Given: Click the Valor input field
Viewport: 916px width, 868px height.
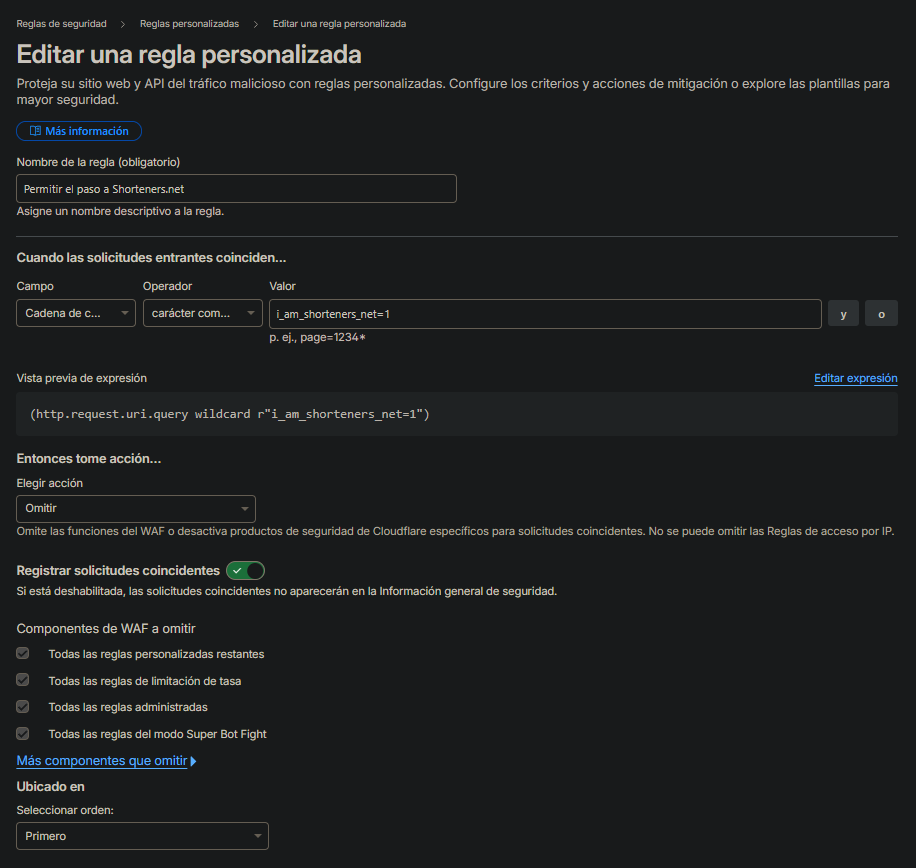Looking at the screenshot, I should click(545, 314).
